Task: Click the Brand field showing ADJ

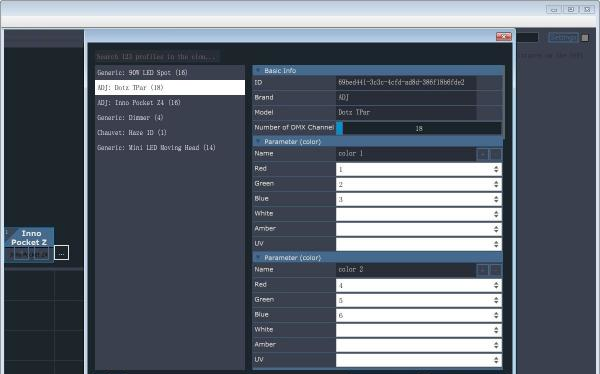Action: click(x=406, y=98)
